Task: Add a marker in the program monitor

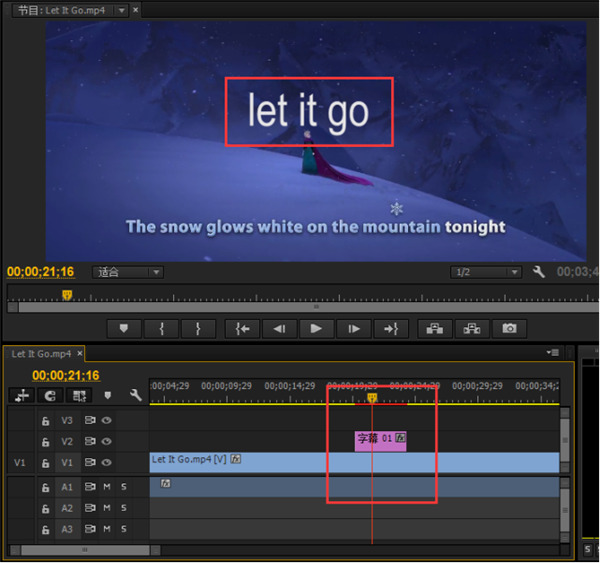Action: point(124,328)
